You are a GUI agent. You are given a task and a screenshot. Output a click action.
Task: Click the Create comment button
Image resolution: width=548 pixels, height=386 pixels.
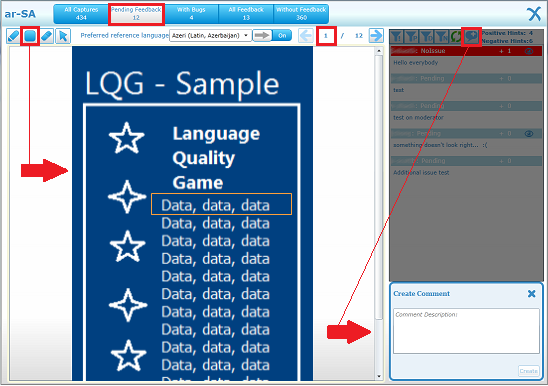click(x=528, y=371)
